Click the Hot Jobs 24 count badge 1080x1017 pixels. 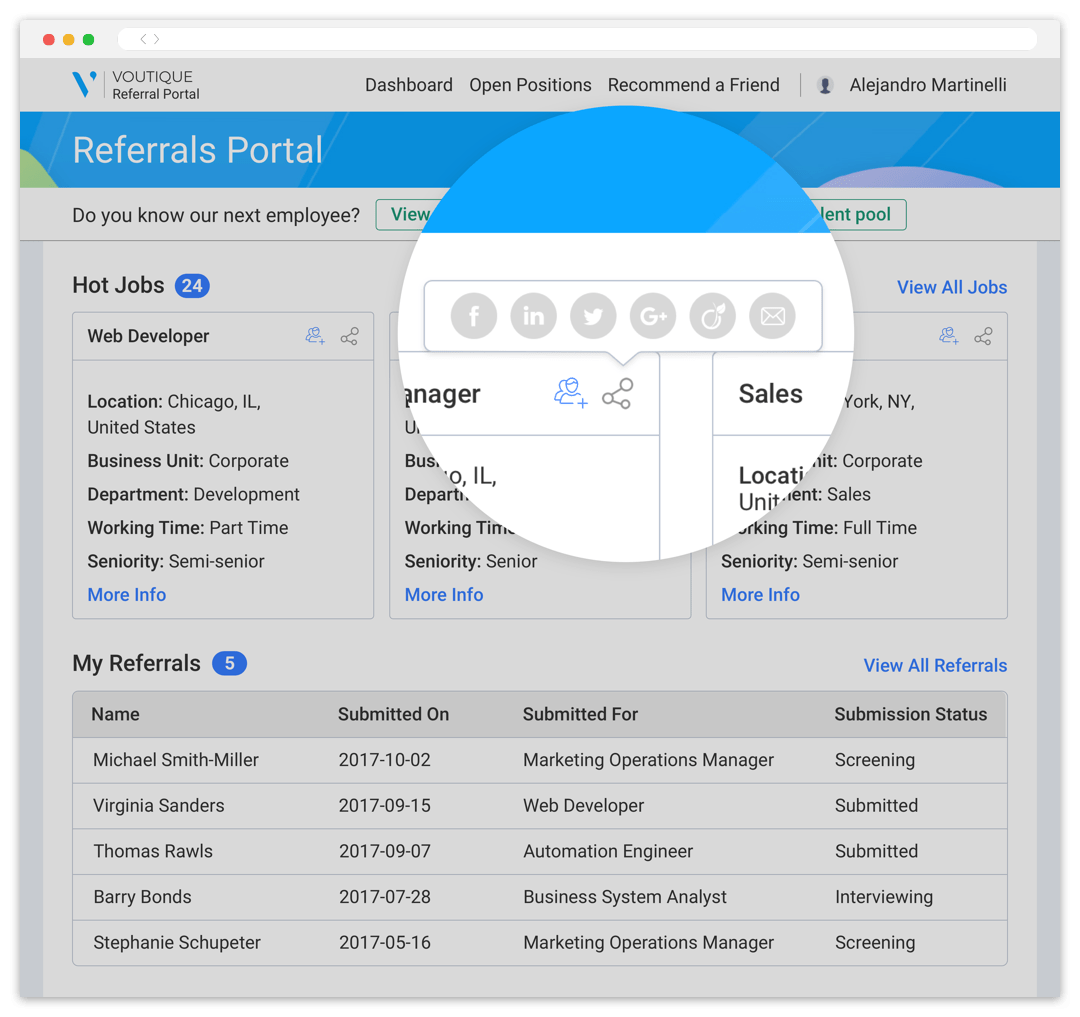(x=192, y=286)
